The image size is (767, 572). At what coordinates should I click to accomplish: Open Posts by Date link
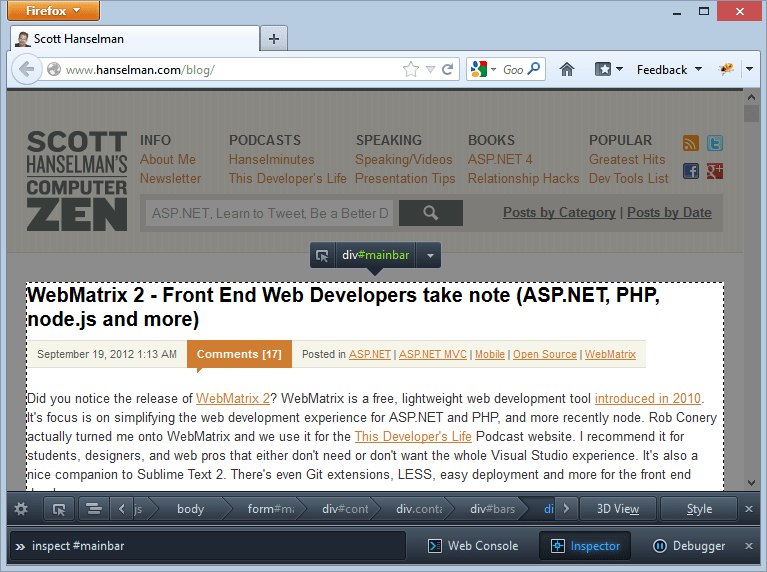click(x=669, y=212)
